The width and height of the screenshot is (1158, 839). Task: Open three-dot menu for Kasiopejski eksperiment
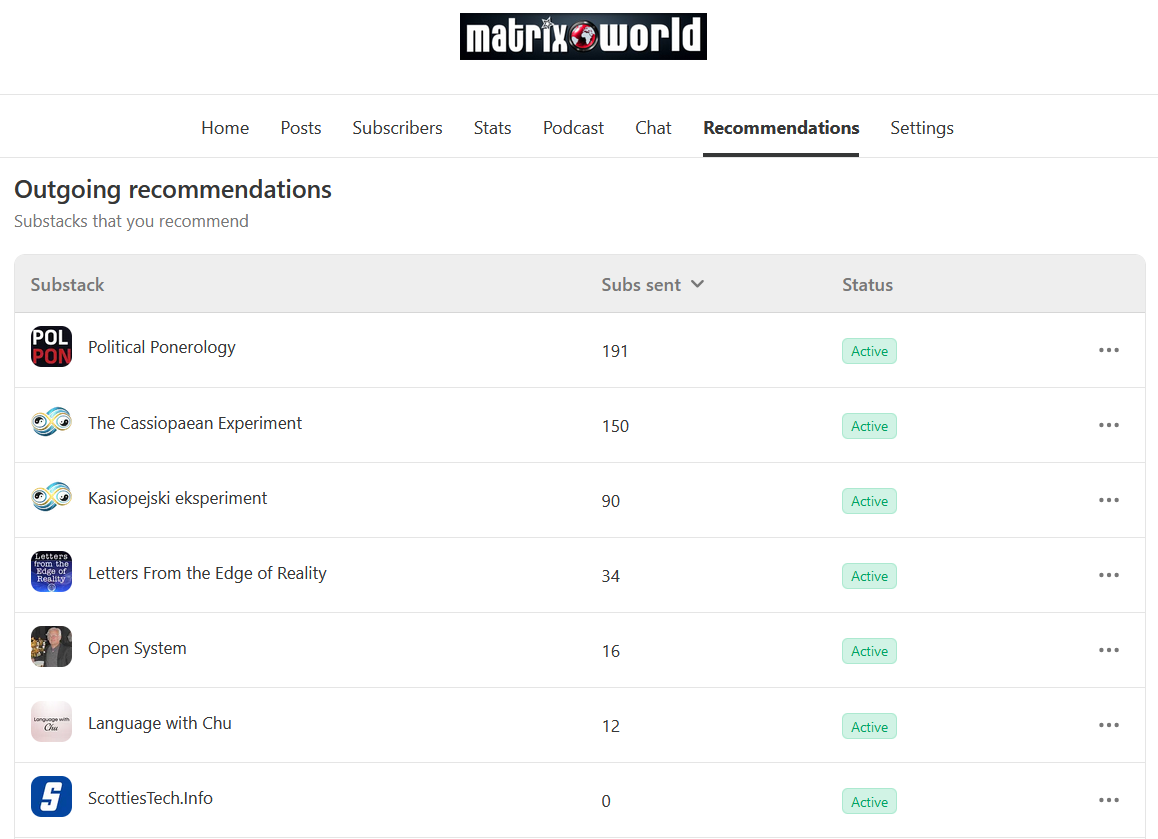coord(1108,500)
